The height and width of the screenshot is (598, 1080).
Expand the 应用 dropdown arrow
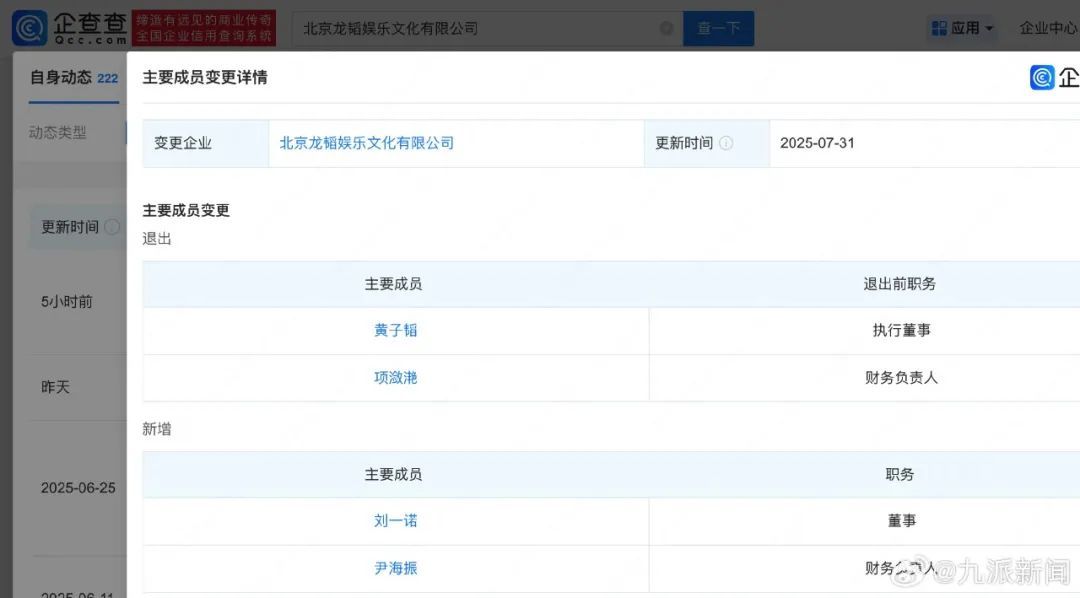pyautogui.click(x=989, y=29)
